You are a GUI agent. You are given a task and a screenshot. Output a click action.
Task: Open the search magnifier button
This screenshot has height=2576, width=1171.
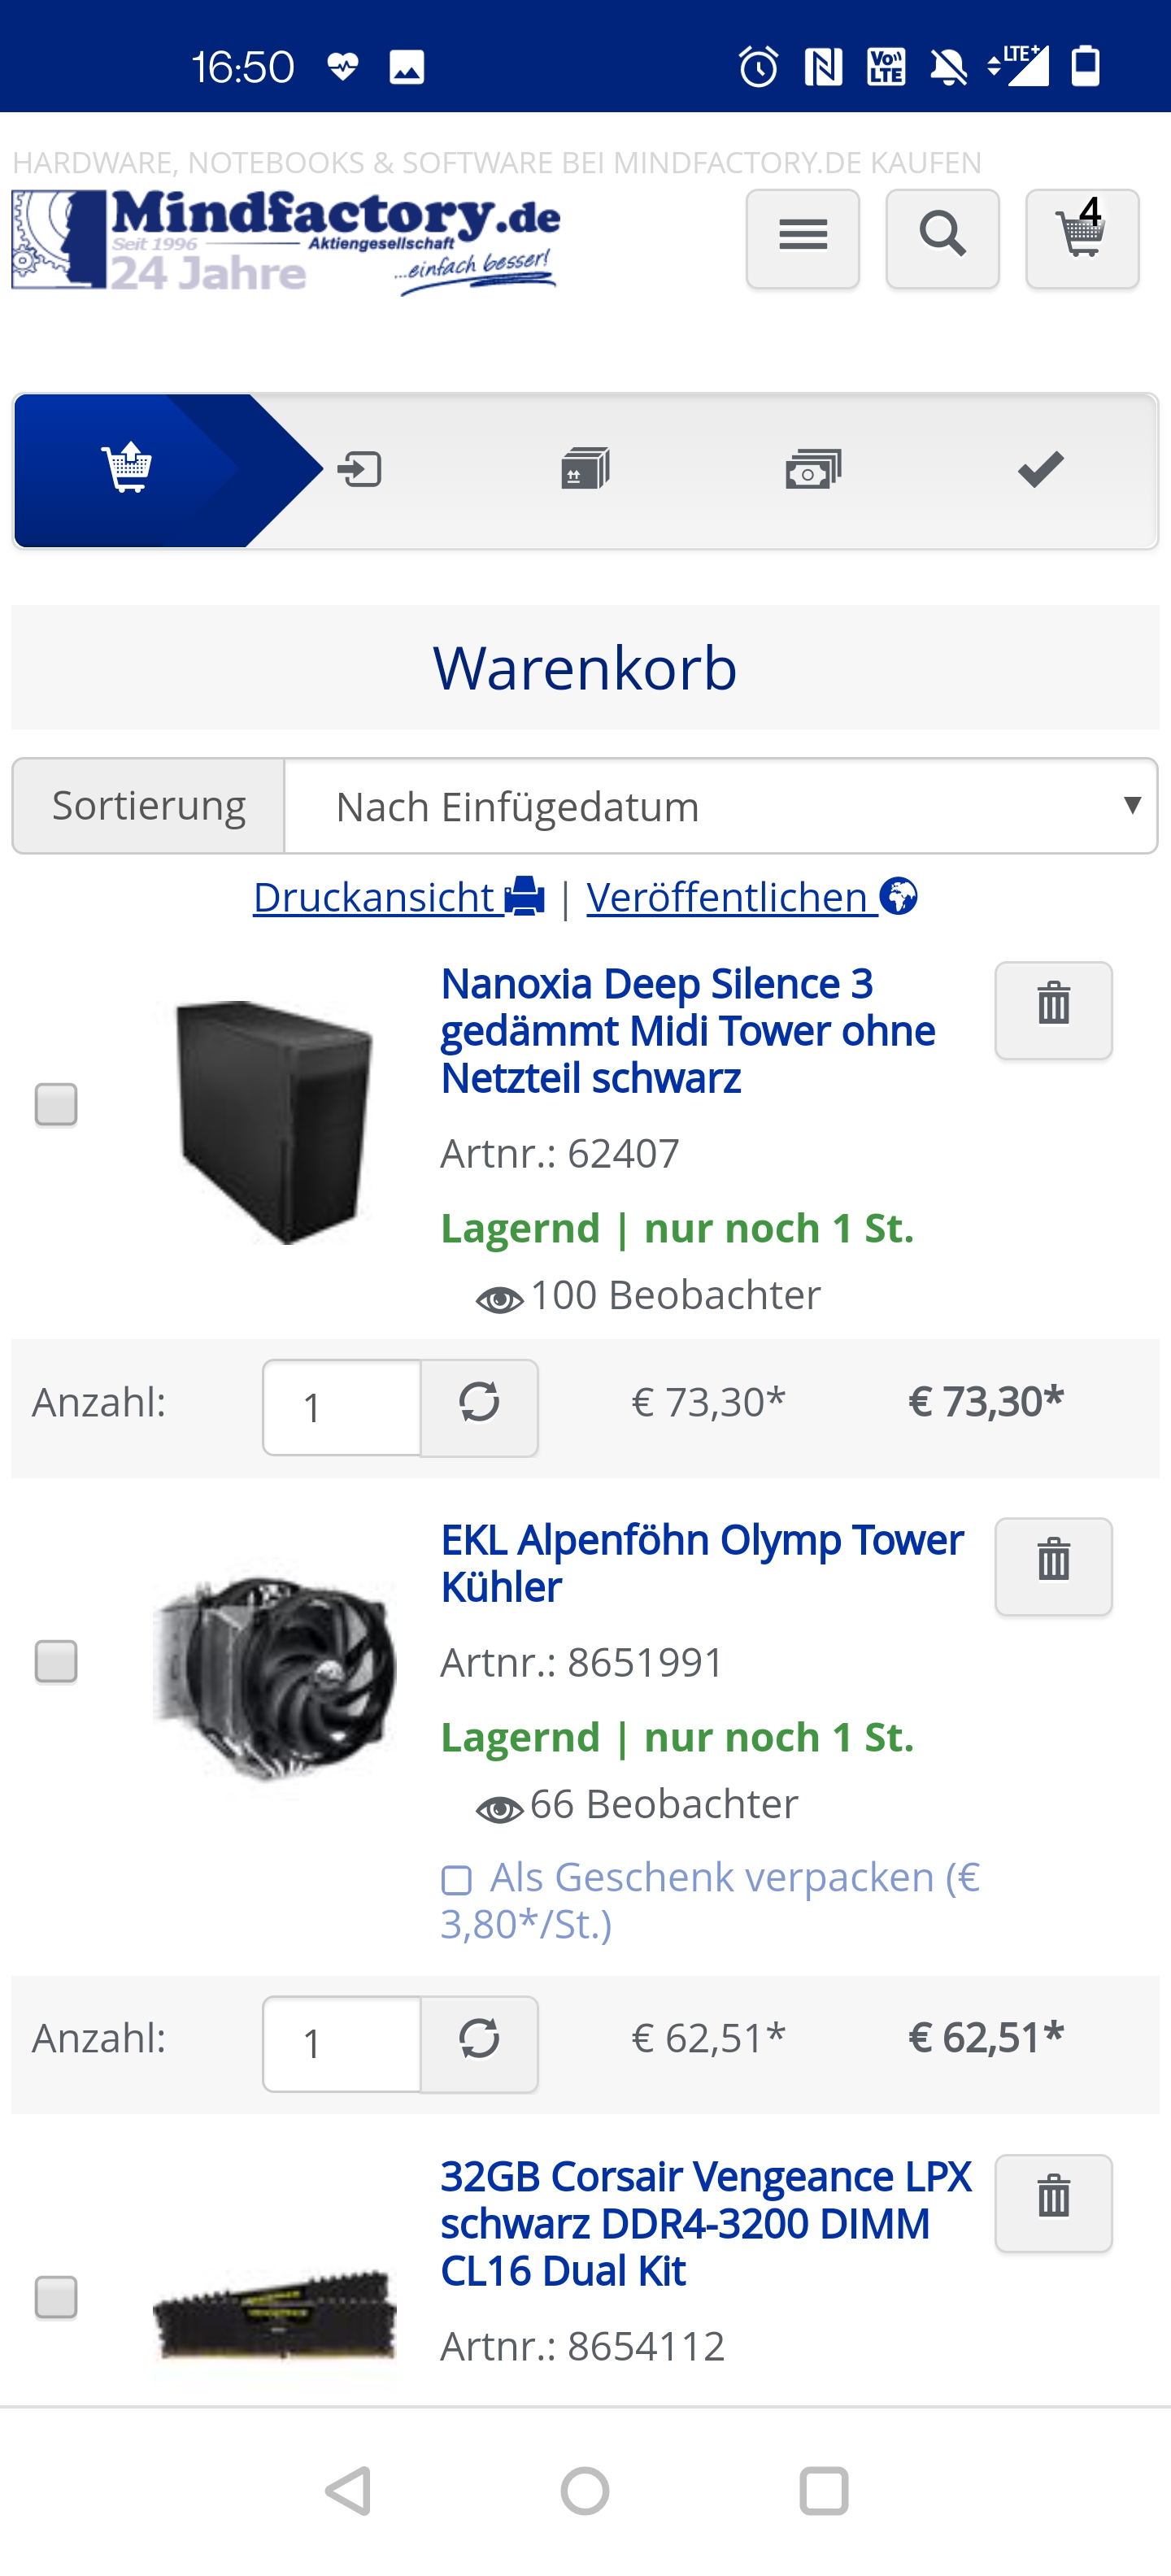942,238
